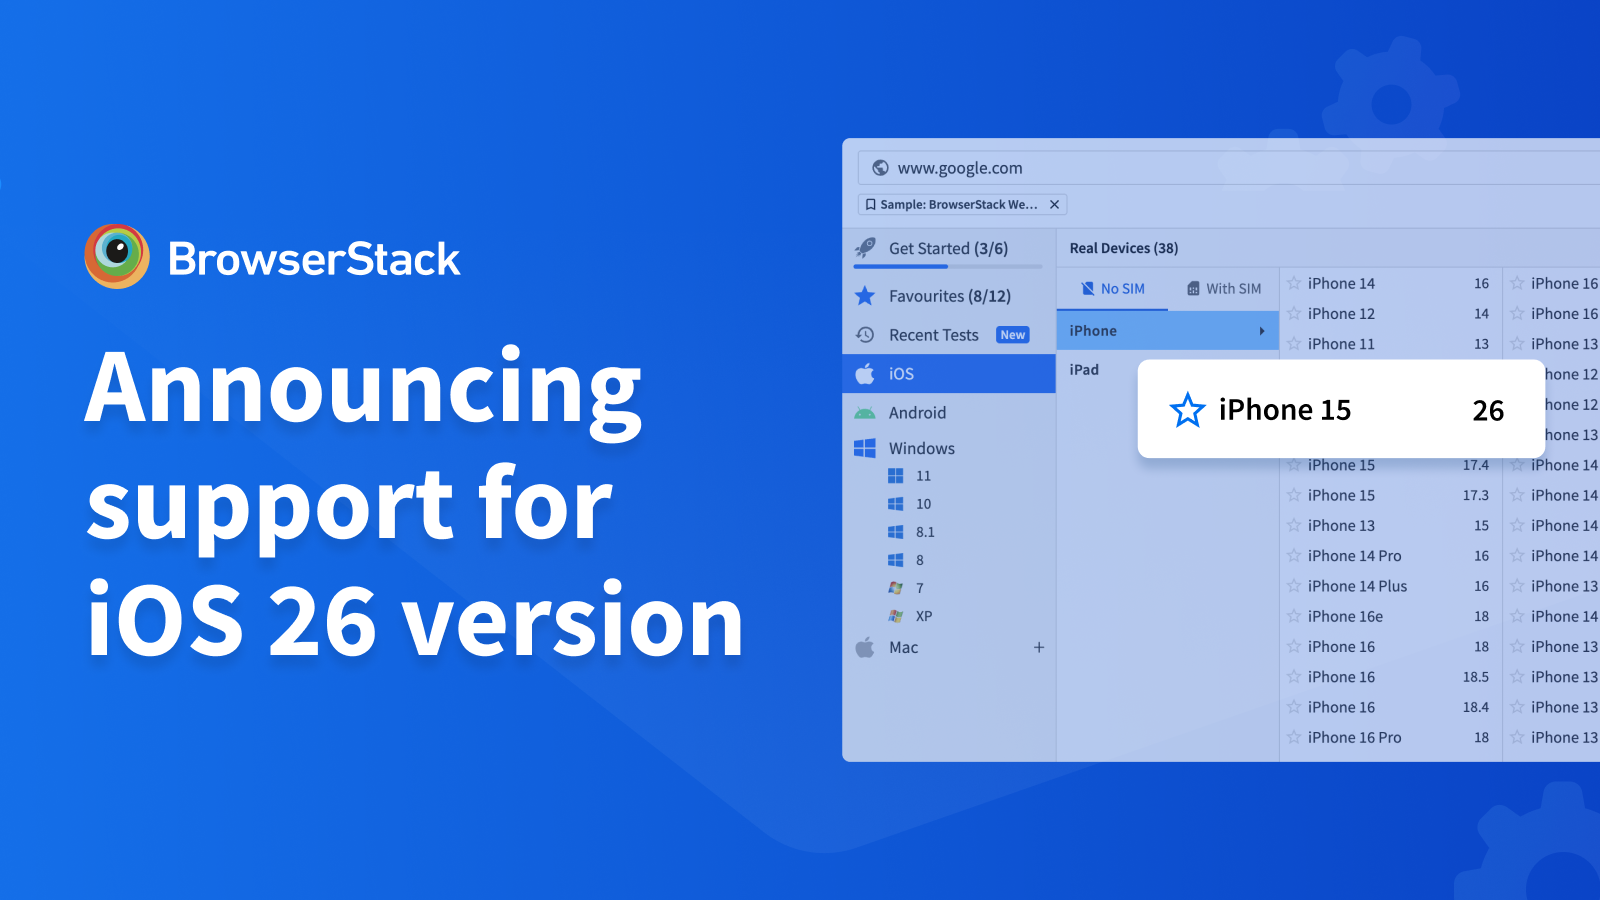The image size is (1600, 900).
Task: Open the Sample: BrowserStack We... bookmark
Action: click(962, 204)
